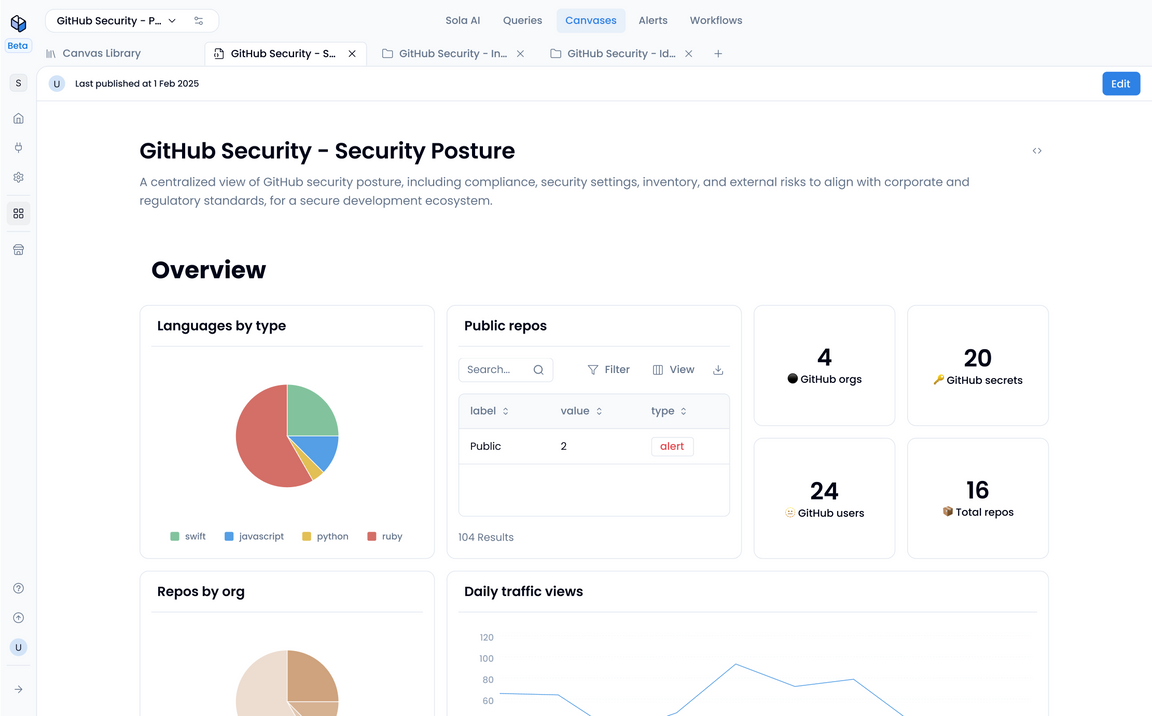Open the Queries tab

522,21
